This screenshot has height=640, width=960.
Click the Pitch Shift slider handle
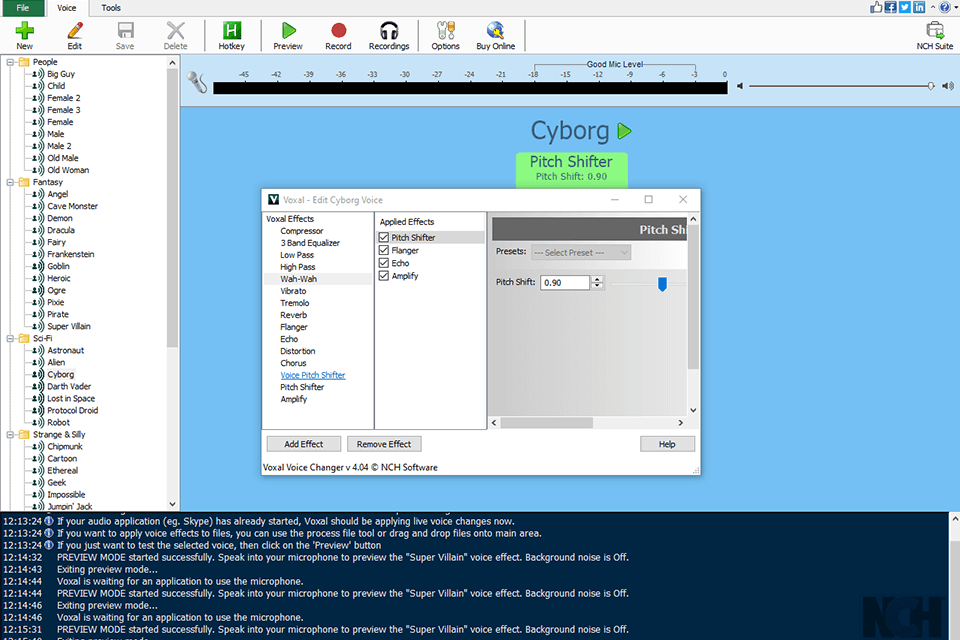(x=662, y=284)
